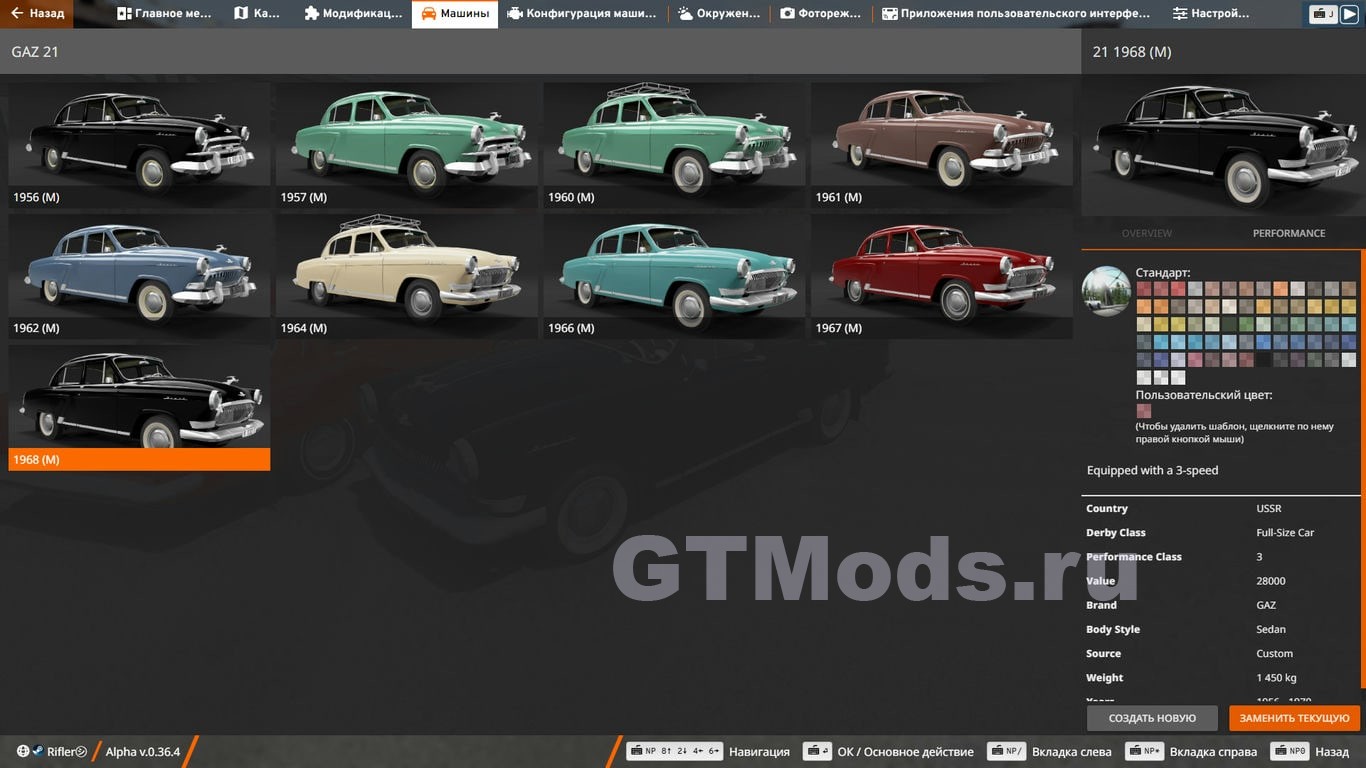The image size is (1366, 768).
Task: Select the 1964 (M) cream GAZ 21
Action: (x=407, y=276)
